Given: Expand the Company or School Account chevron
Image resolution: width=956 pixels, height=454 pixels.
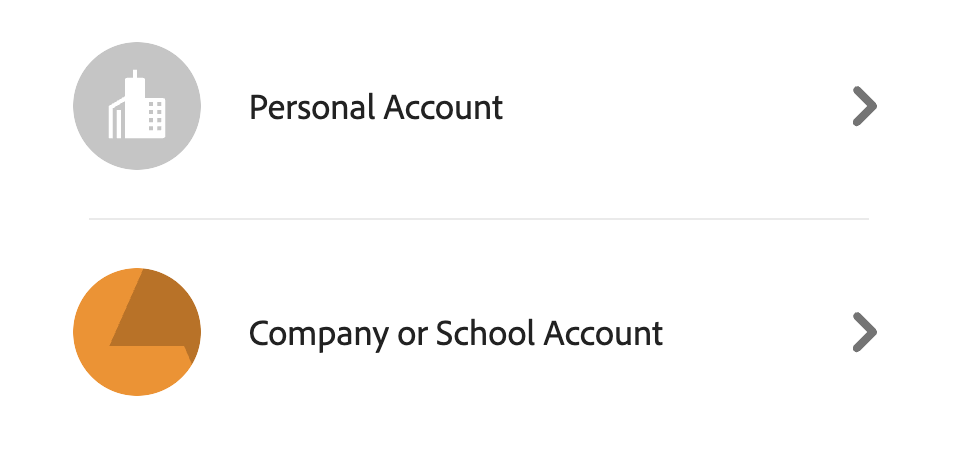Looking at the screenshot, I should [x=864, y=332].
